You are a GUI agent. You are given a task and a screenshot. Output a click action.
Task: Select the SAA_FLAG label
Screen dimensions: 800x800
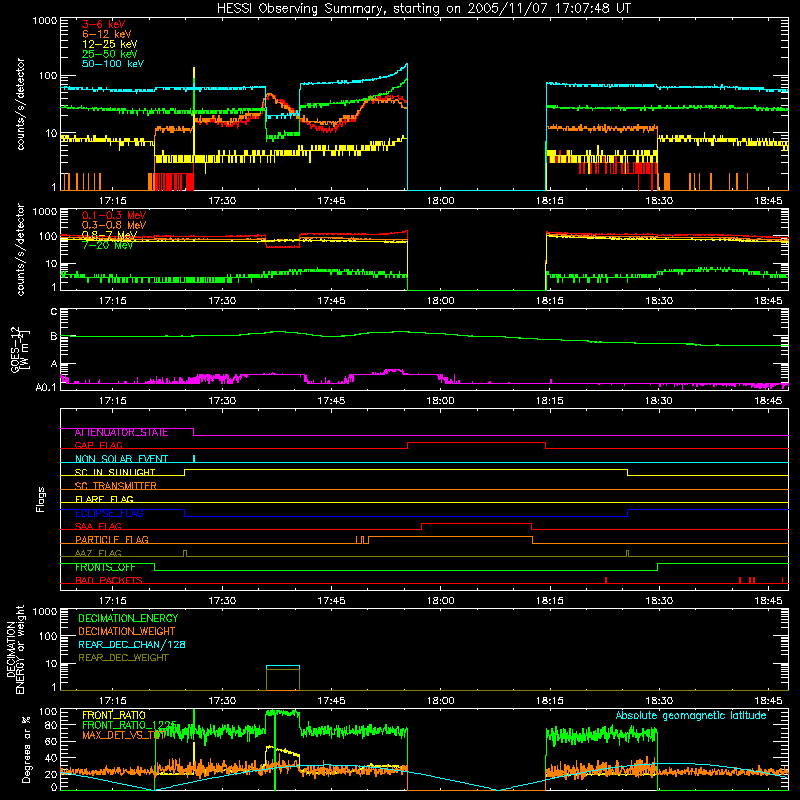(x=98, y=526)
